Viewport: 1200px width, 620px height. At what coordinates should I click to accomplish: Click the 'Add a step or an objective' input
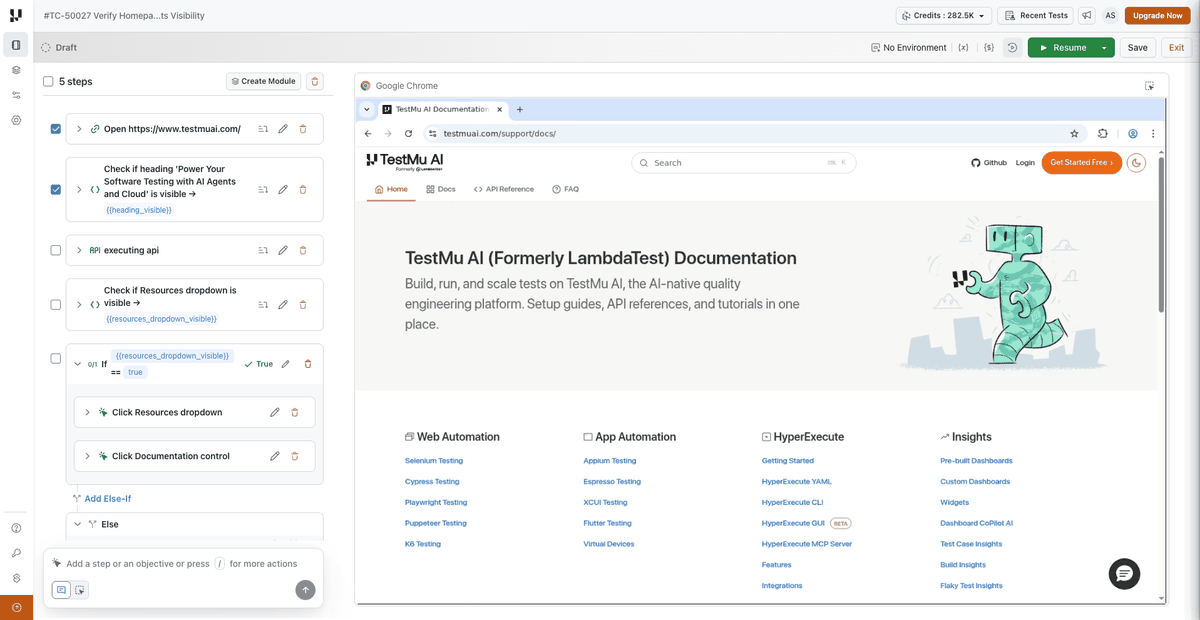click(182, 563)
